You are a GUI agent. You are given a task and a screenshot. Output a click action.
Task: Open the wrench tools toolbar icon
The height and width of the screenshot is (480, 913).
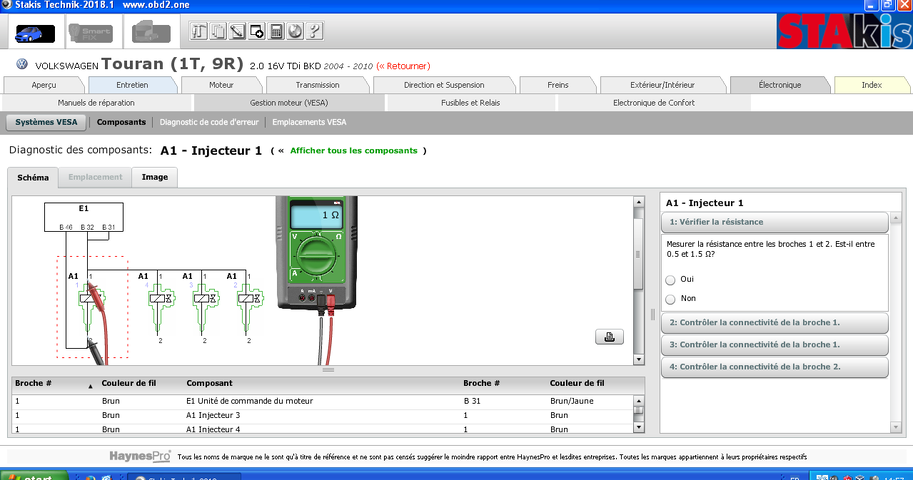(x=199, y=31)
